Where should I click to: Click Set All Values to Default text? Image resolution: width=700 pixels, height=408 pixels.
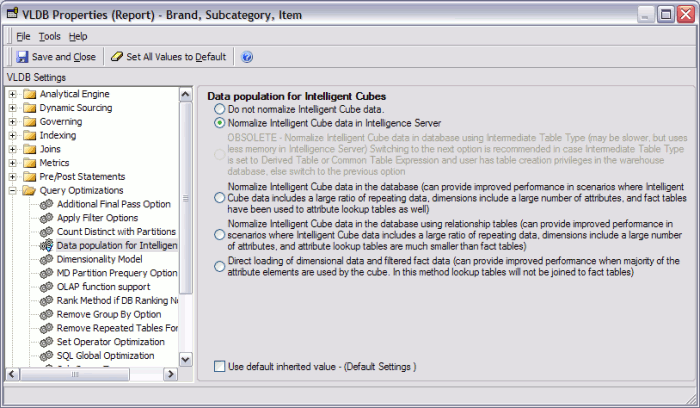(x=175, y=57)
